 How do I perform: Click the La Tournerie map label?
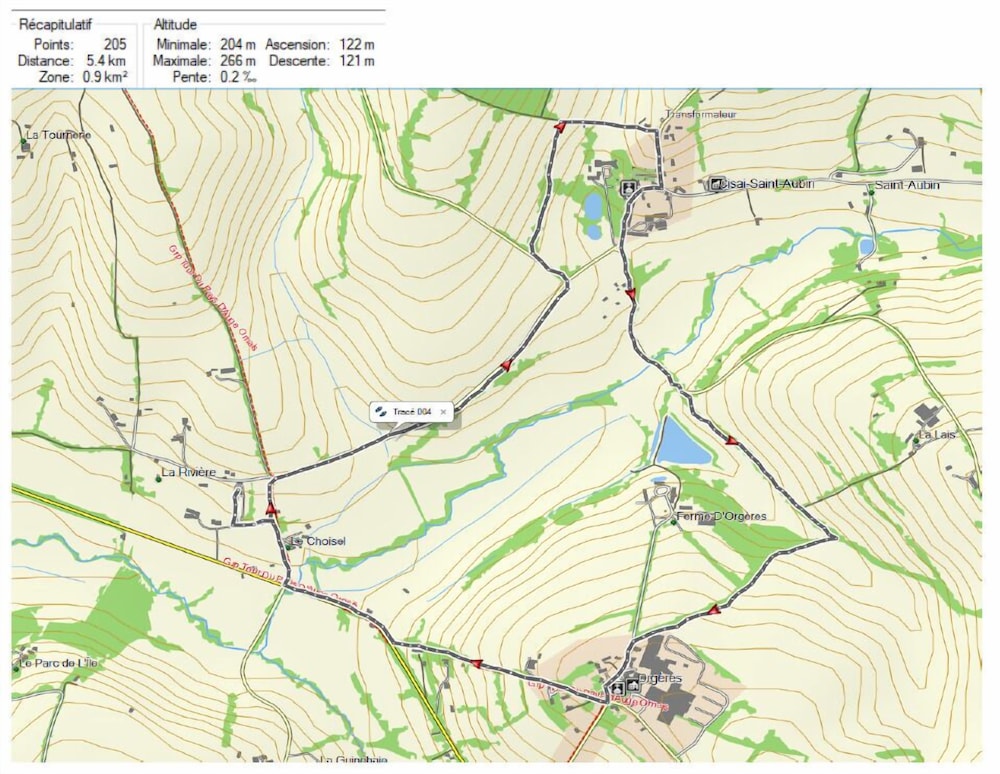coord(59,135)
